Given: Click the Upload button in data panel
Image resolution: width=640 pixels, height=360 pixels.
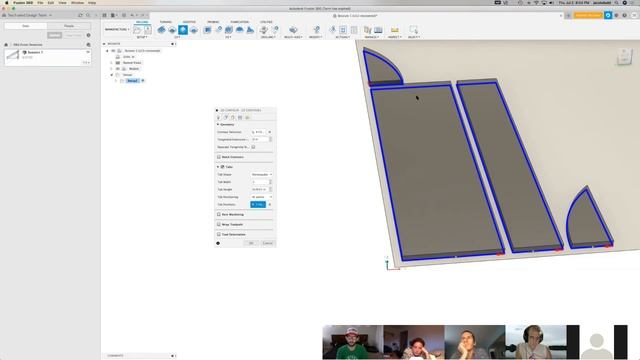Looking at the screenshot, I should 54,35.
